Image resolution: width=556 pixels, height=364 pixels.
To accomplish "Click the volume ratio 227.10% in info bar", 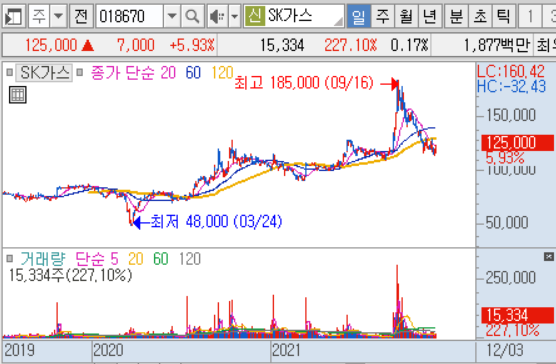I will pos(350,45).
